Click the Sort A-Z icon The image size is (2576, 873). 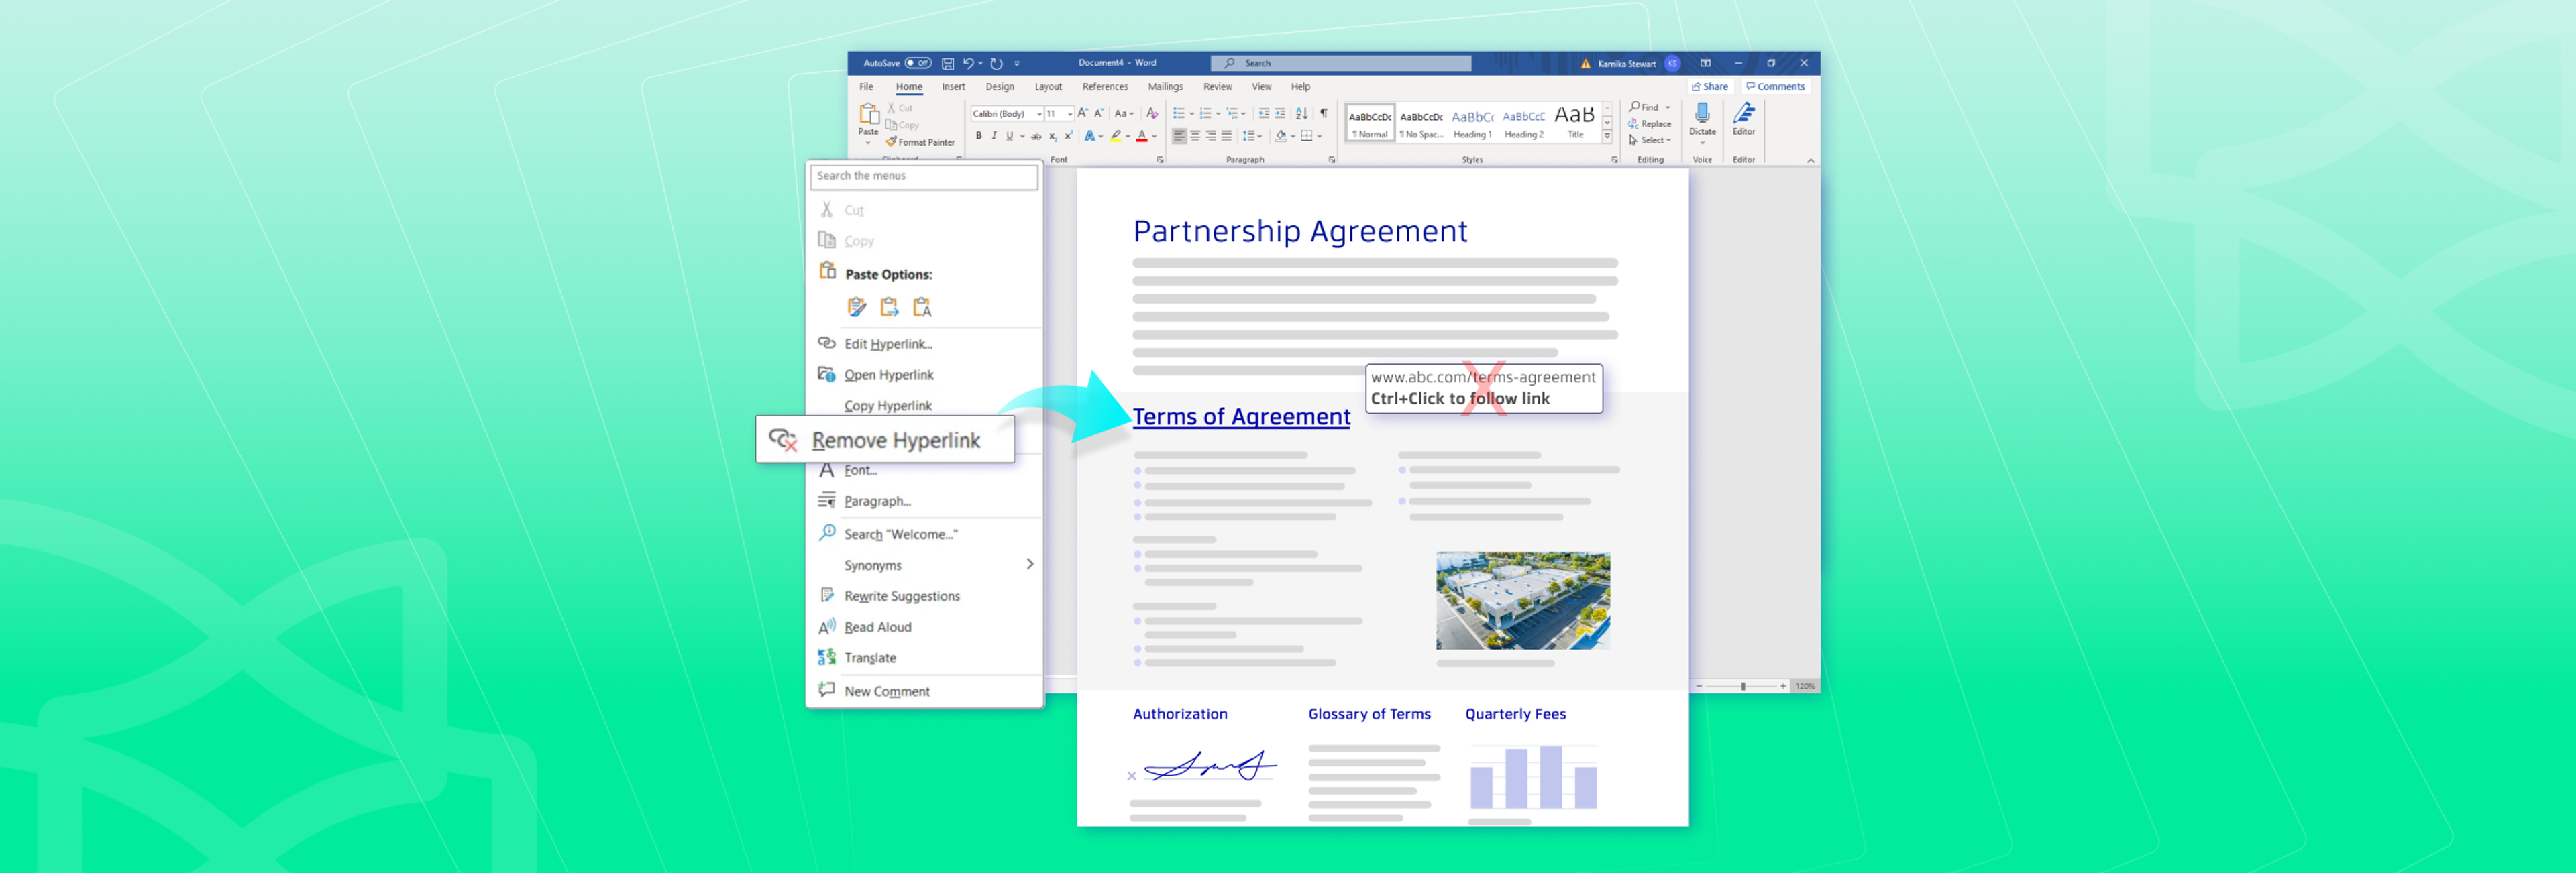[x=1301, y=113]
